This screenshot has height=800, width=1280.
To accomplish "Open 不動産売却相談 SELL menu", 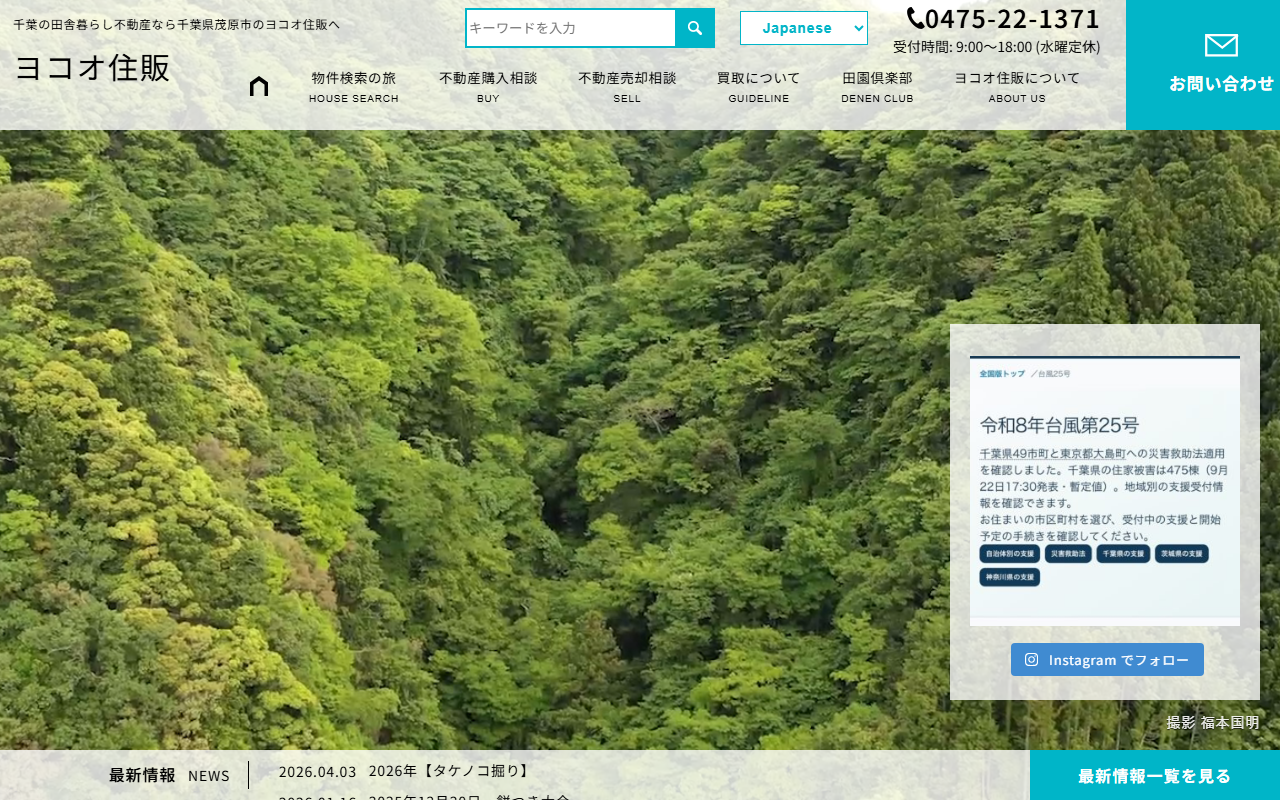I will pos(627,87).
